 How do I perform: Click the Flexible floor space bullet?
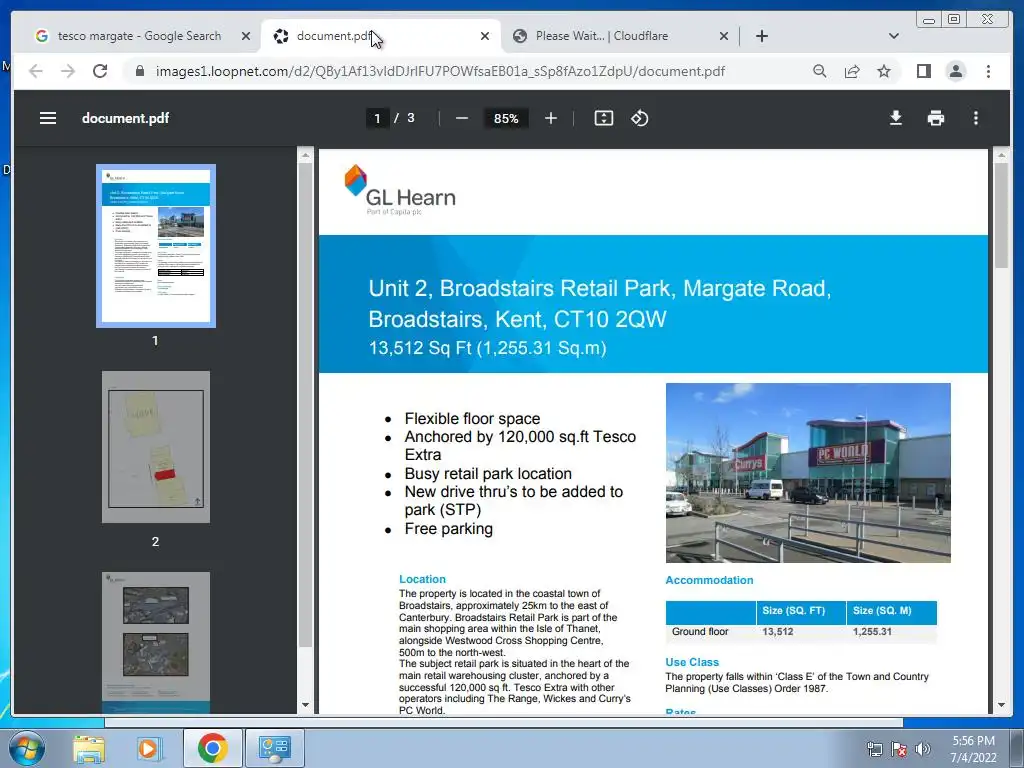pyautogui.click(x=472, y=419)
